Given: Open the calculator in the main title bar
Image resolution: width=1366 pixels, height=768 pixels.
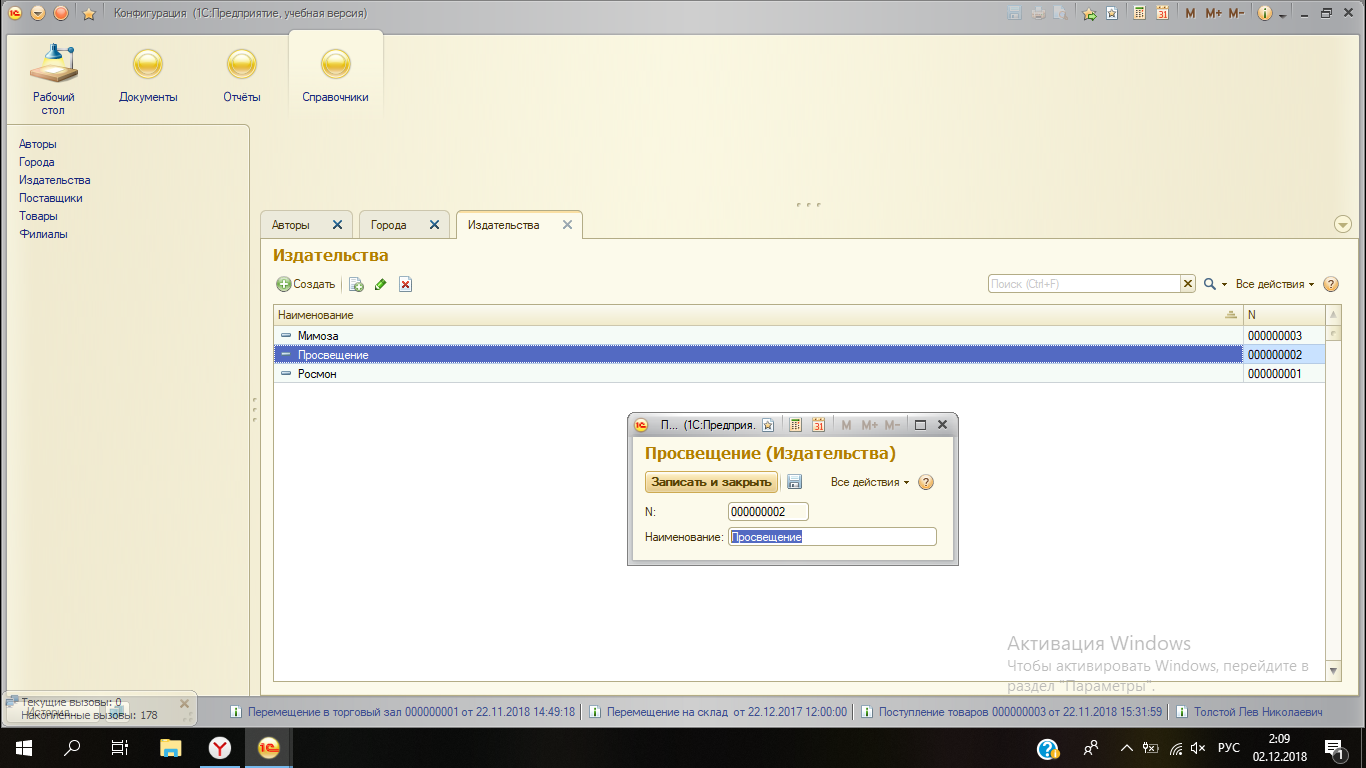Looking at the screenshot, I should [x=1139, y=13].
